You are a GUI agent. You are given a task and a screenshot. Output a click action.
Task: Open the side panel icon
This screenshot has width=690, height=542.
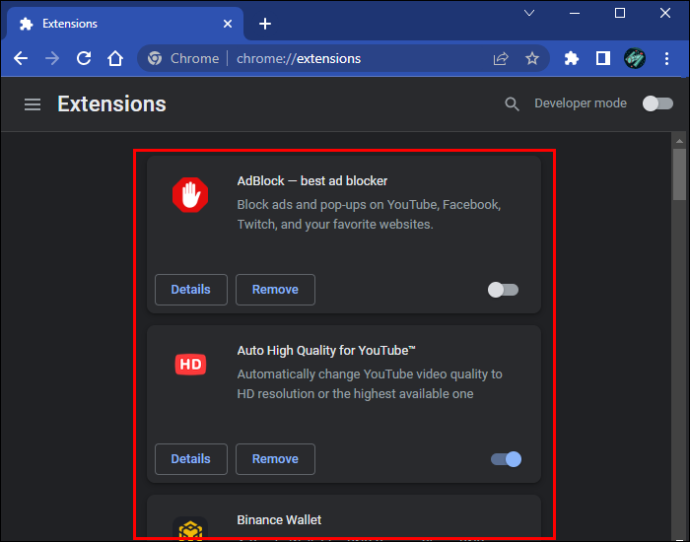click(603, 58)
